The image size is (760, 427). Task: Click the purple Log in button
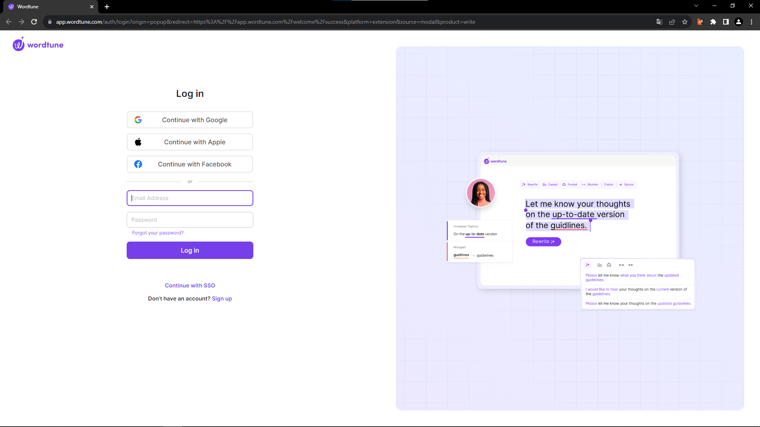point(190,250)
